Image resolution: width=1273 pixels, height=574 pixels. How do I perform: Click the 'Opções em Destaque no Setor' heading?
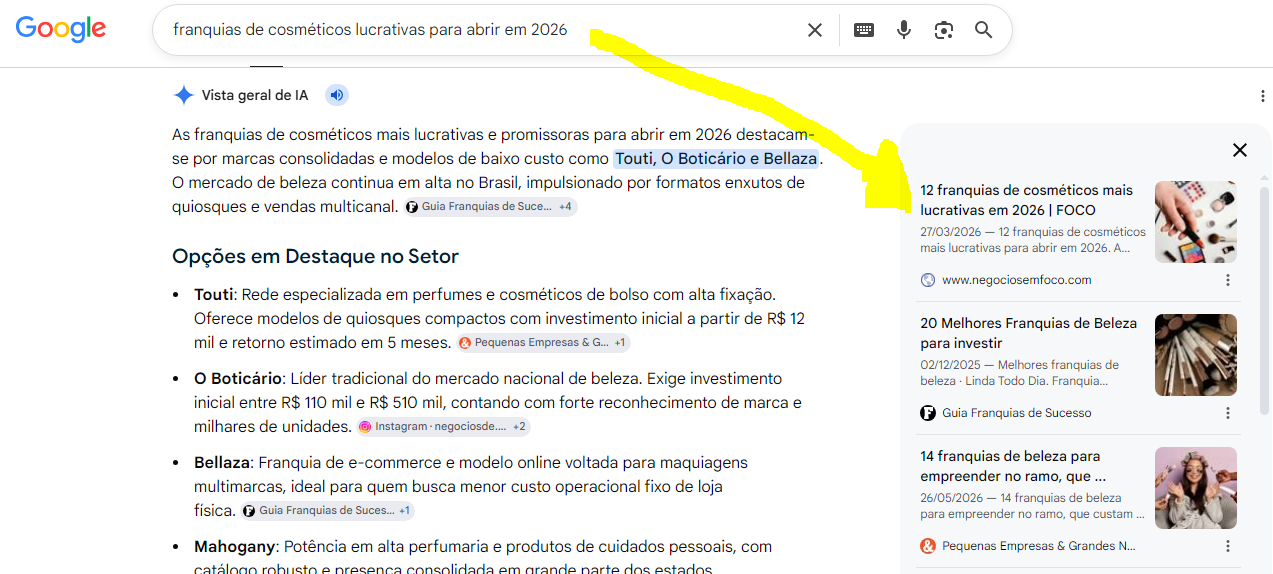coord(315,256)
